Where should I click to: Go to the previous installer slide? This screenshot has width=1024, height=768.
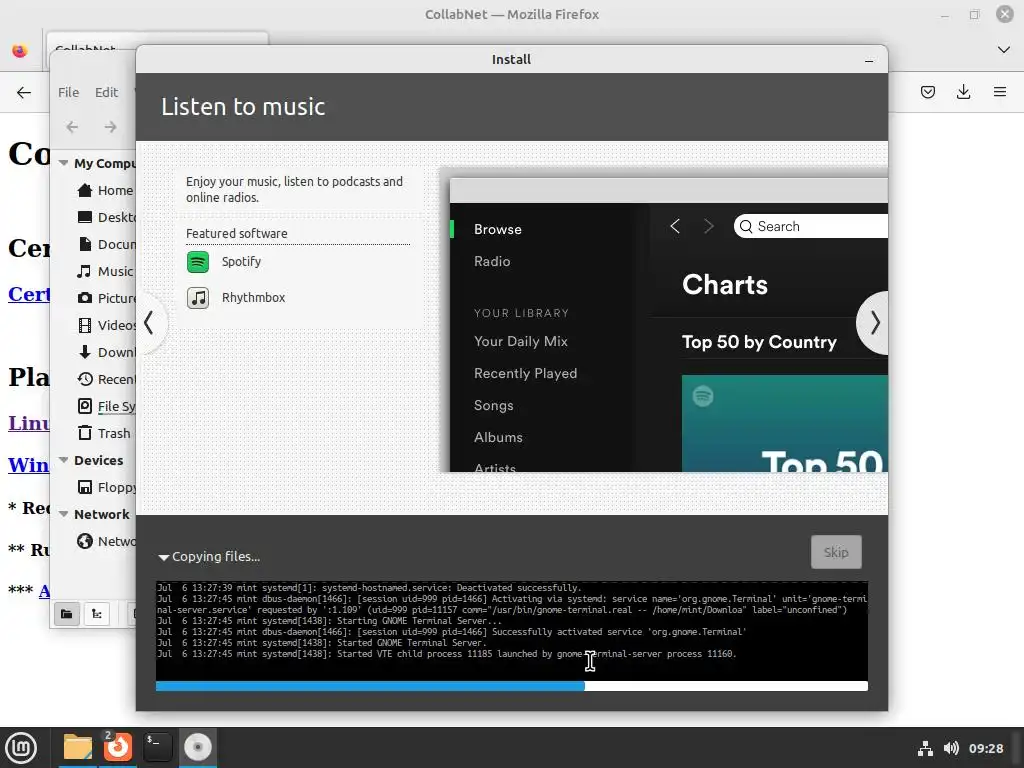(x=149, y=323)
